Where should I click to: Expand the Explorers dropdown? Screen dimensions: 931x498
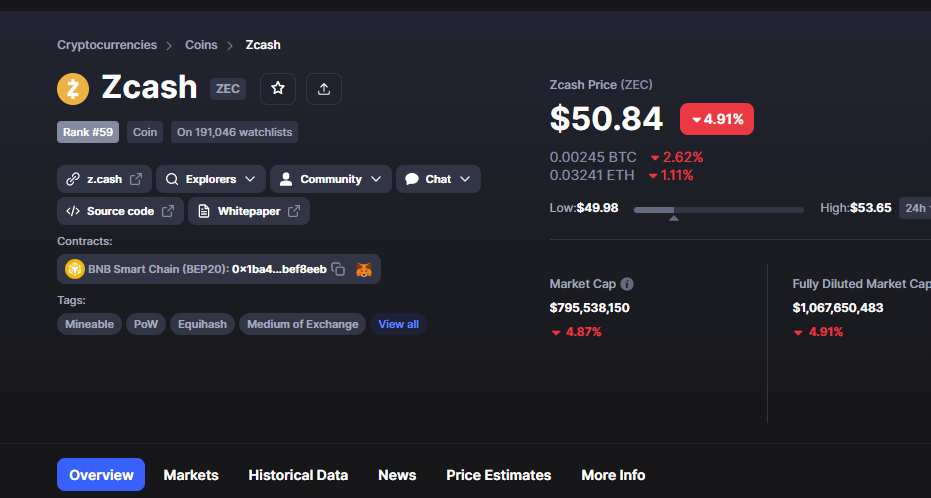(x=211, y=179)
